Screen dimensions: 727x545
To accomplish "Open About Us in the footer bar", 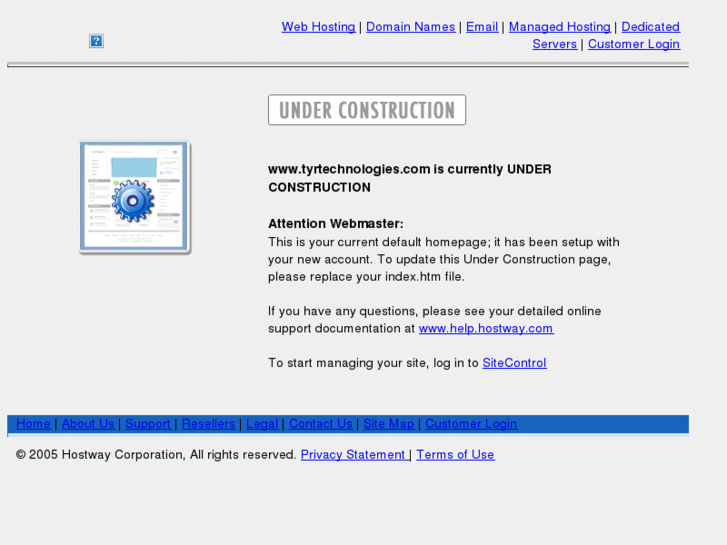I will coord(88,423).
